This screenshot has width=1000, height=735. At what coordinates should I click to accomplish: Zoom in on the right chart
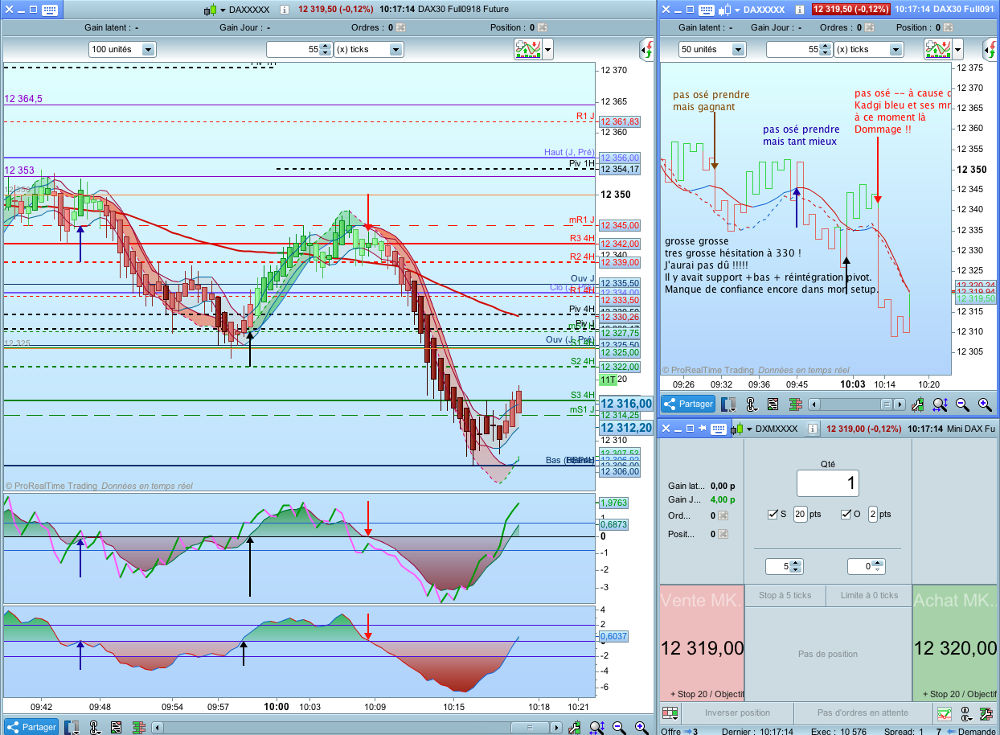pyautogui.click(x=985, y=404)
